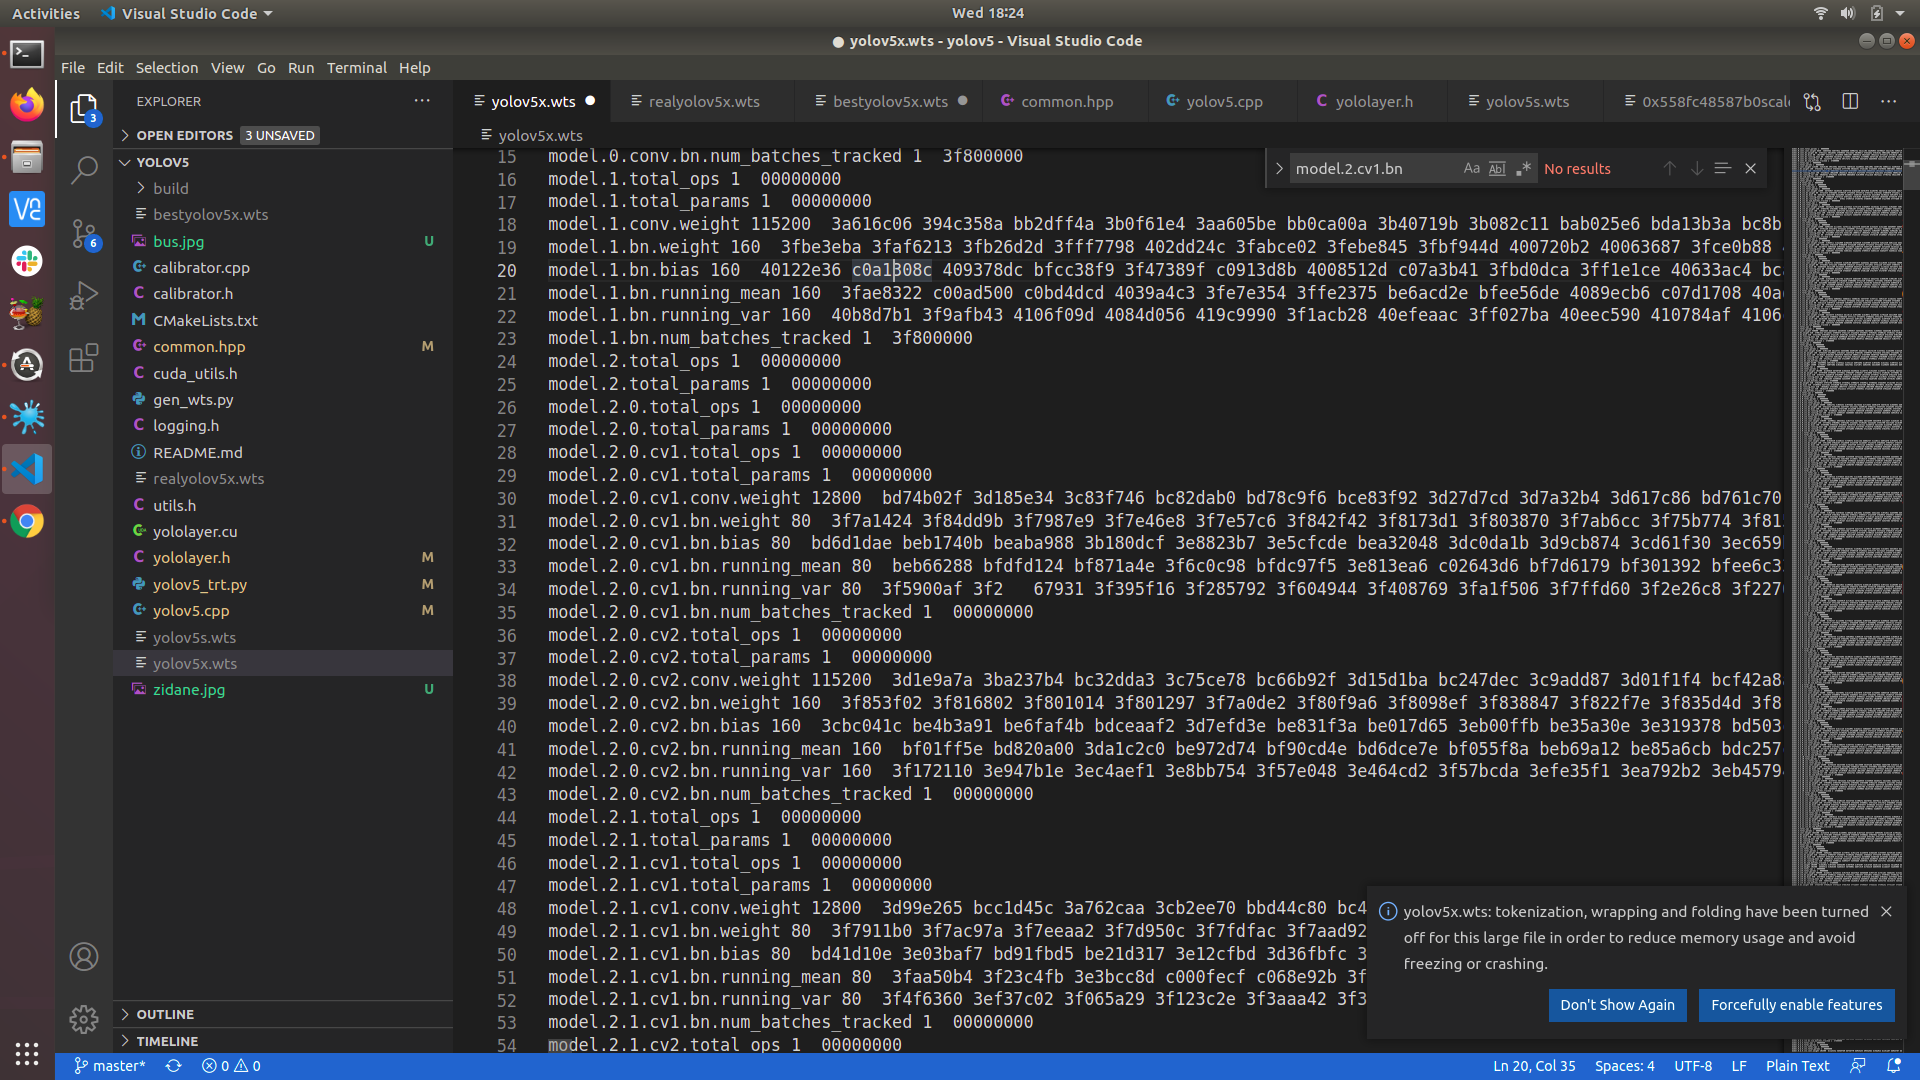Open the Source Control view

[84, 232]
